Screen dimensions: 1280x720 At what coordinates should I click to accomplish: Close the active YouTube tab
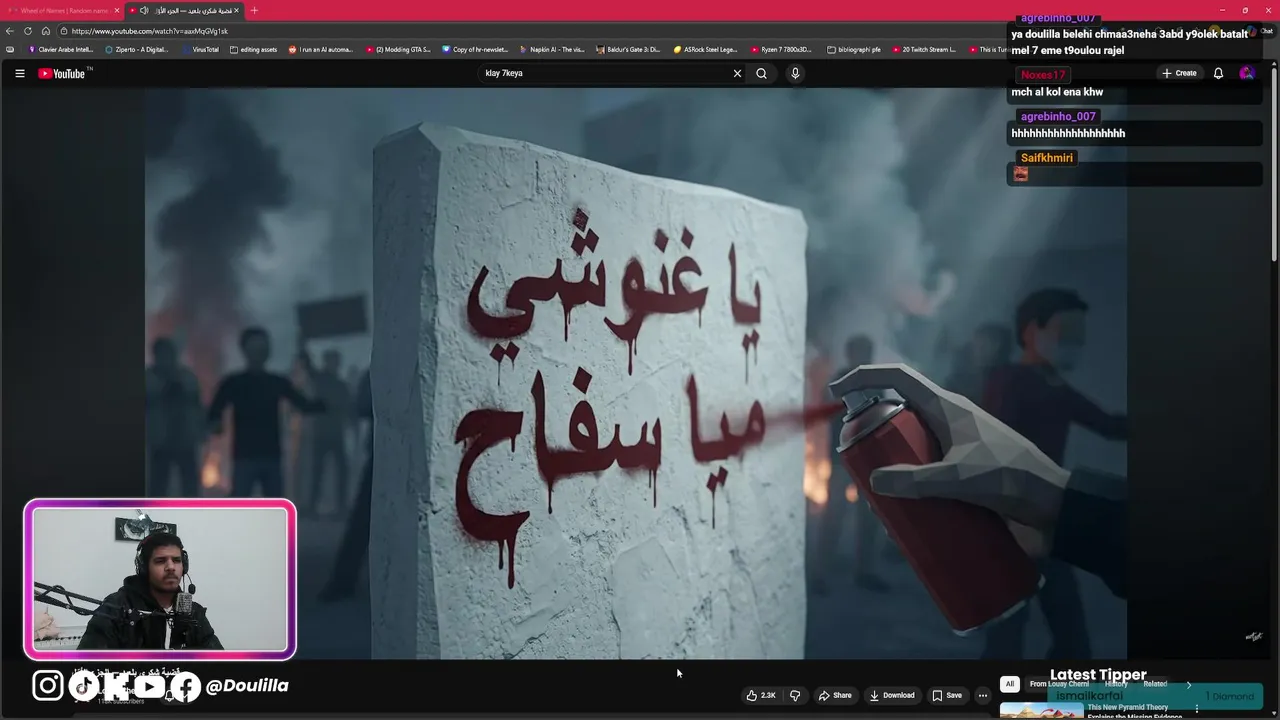[237, 10]
